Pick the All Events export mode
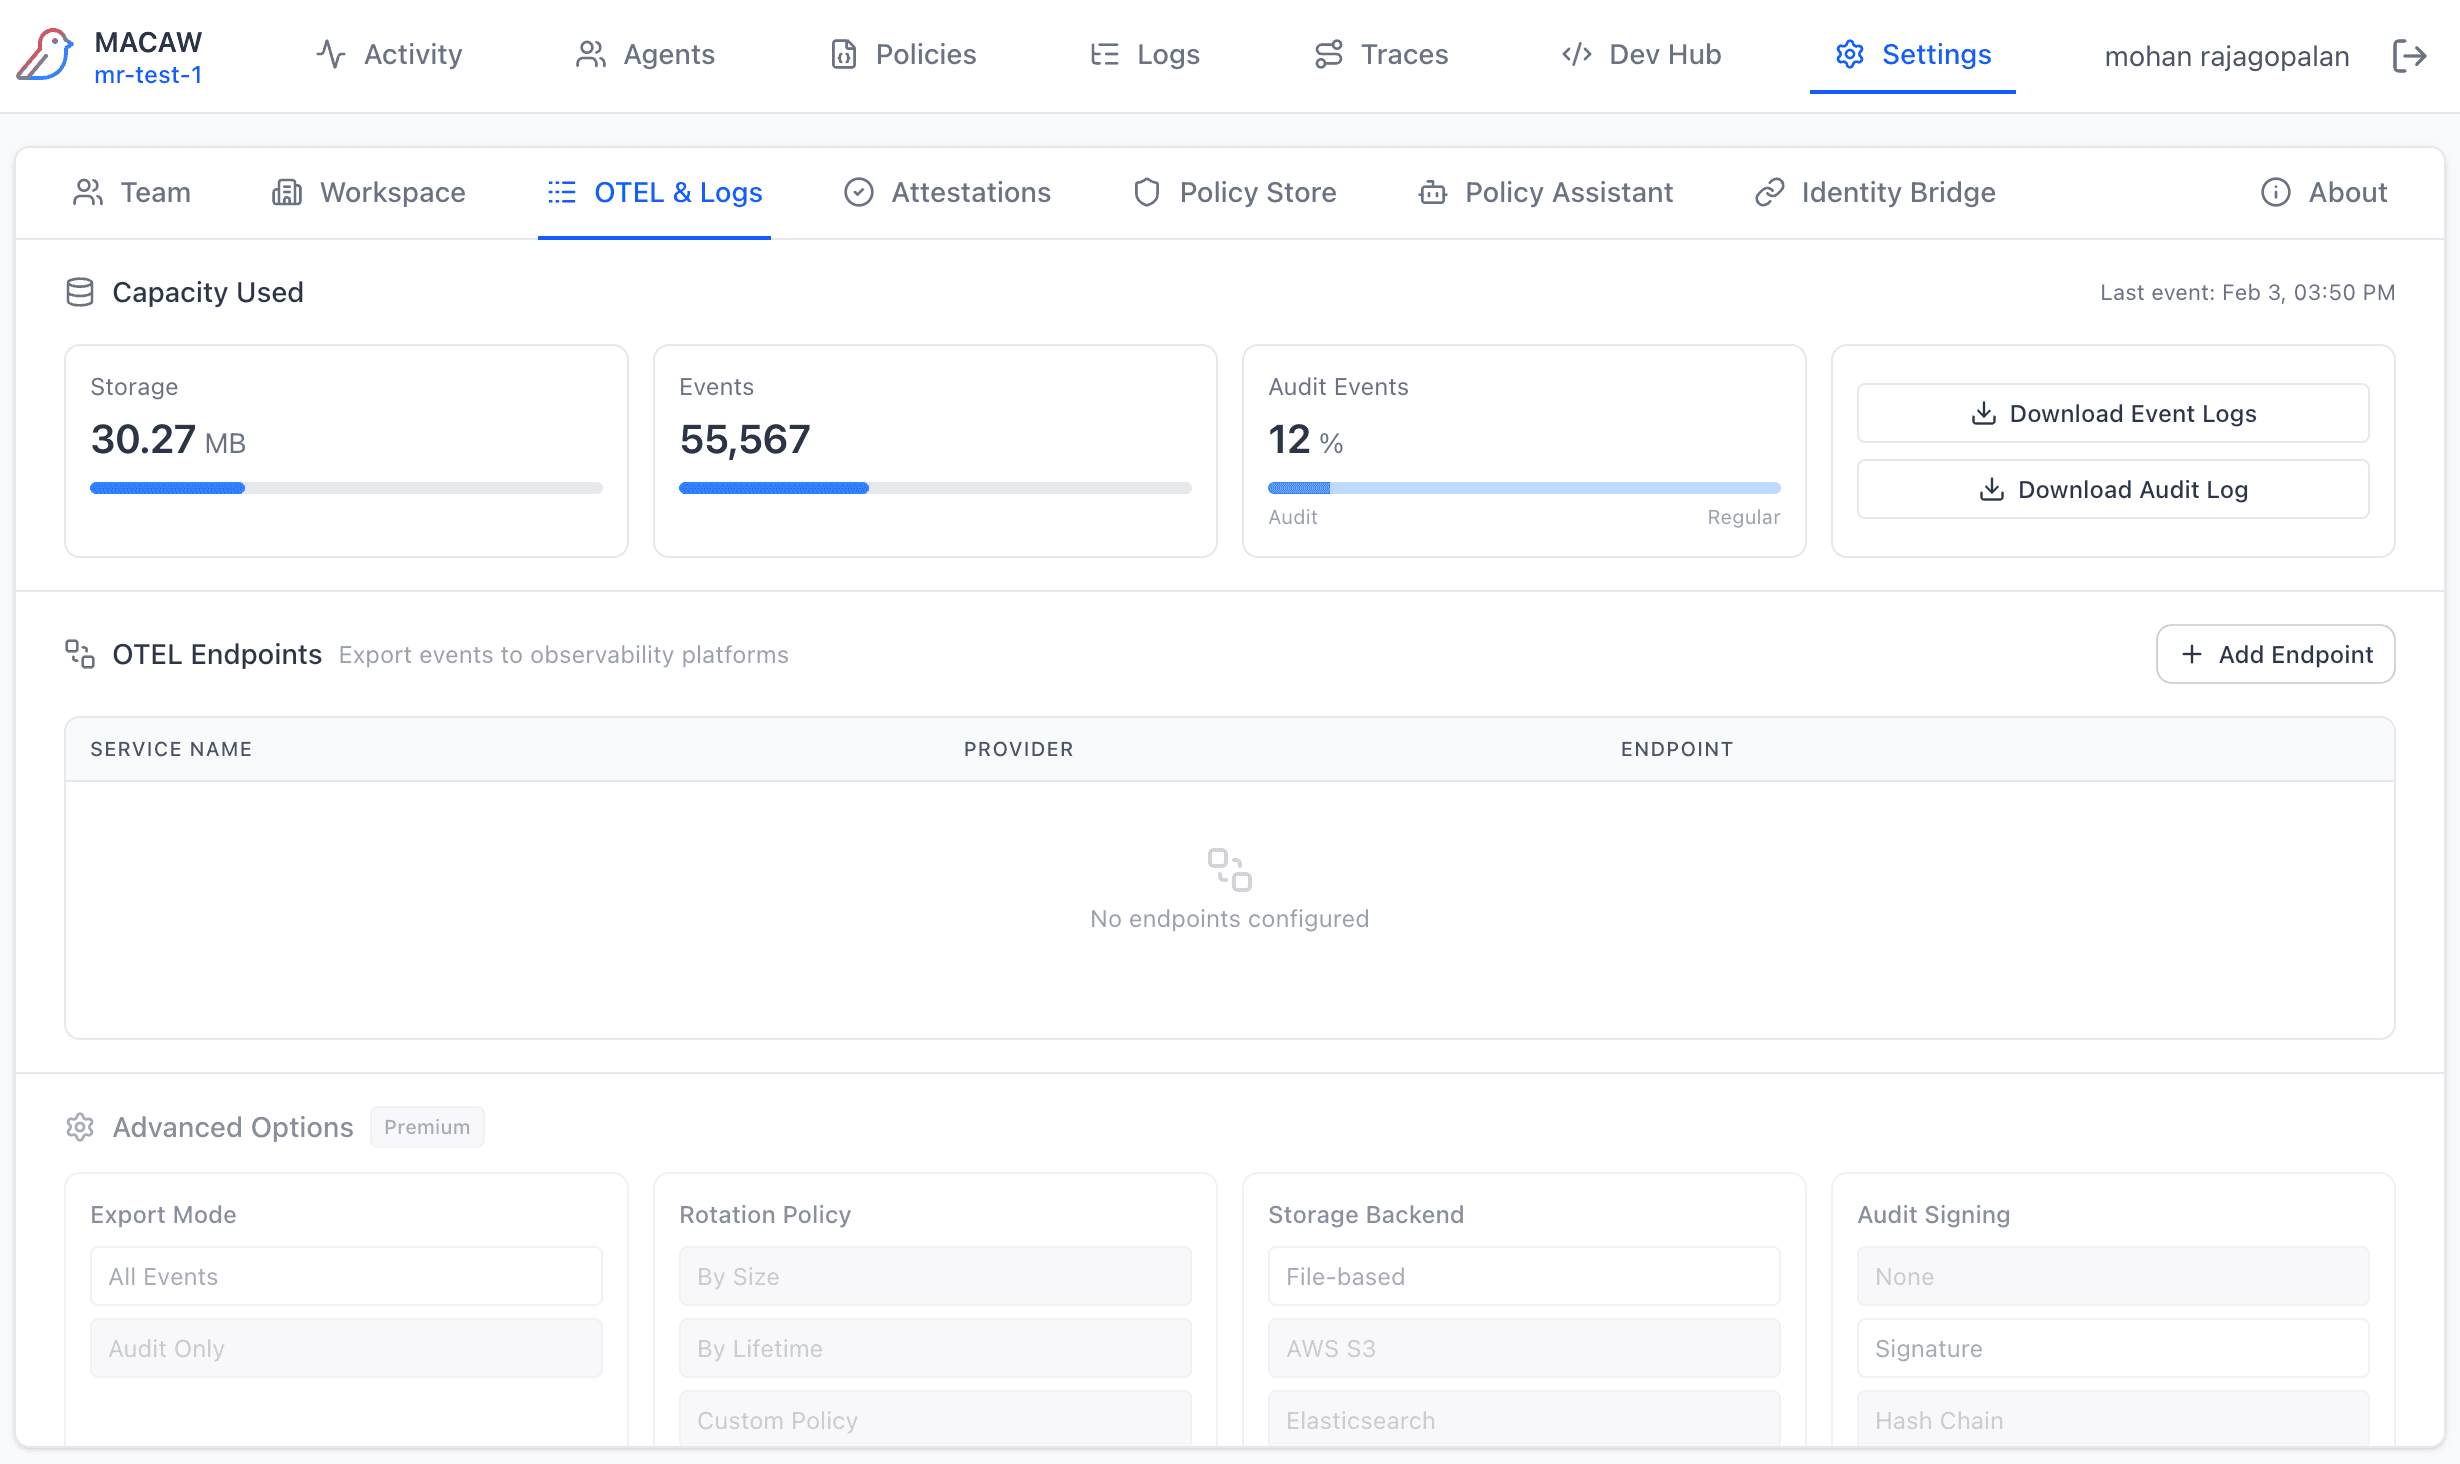 [x=346, y=1276]
